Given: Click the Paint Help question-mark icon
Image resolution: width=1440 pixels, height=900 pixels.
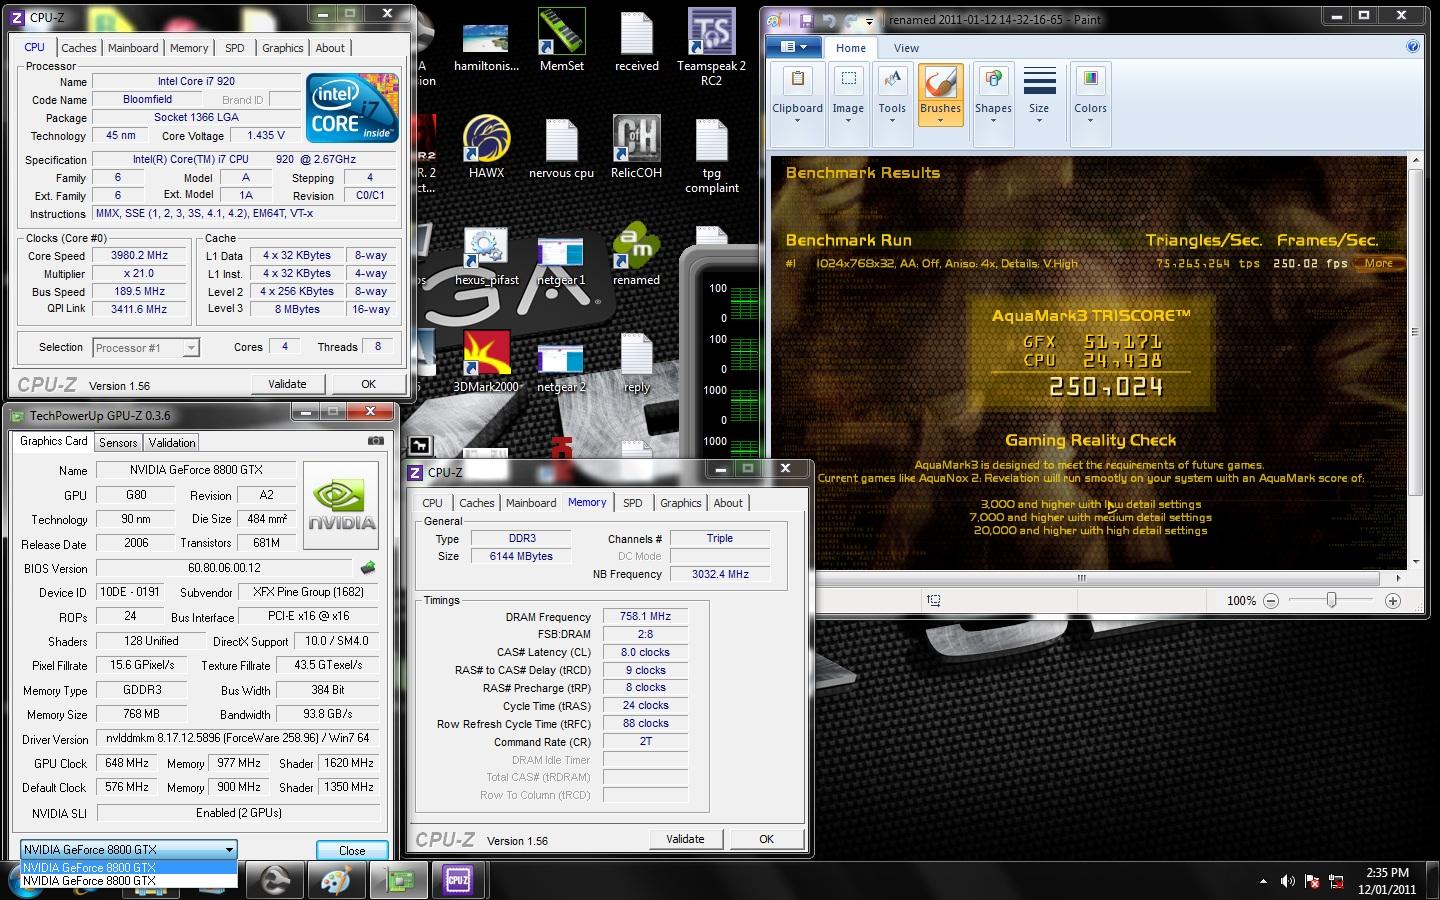Looking at the screenshot, I should (1413, 47).
